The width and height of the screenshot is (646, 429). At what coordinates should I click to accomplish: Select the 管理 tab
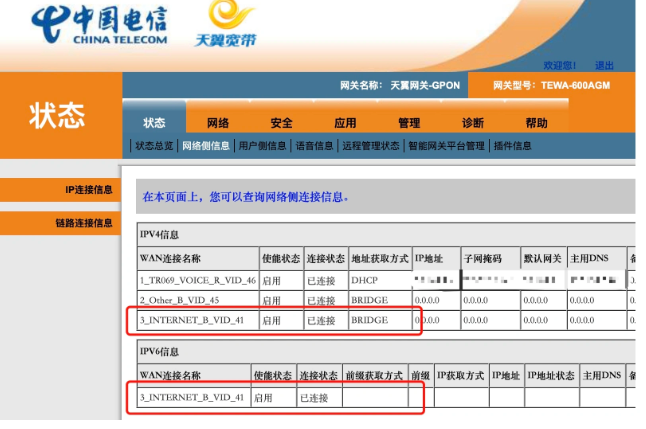409,123
